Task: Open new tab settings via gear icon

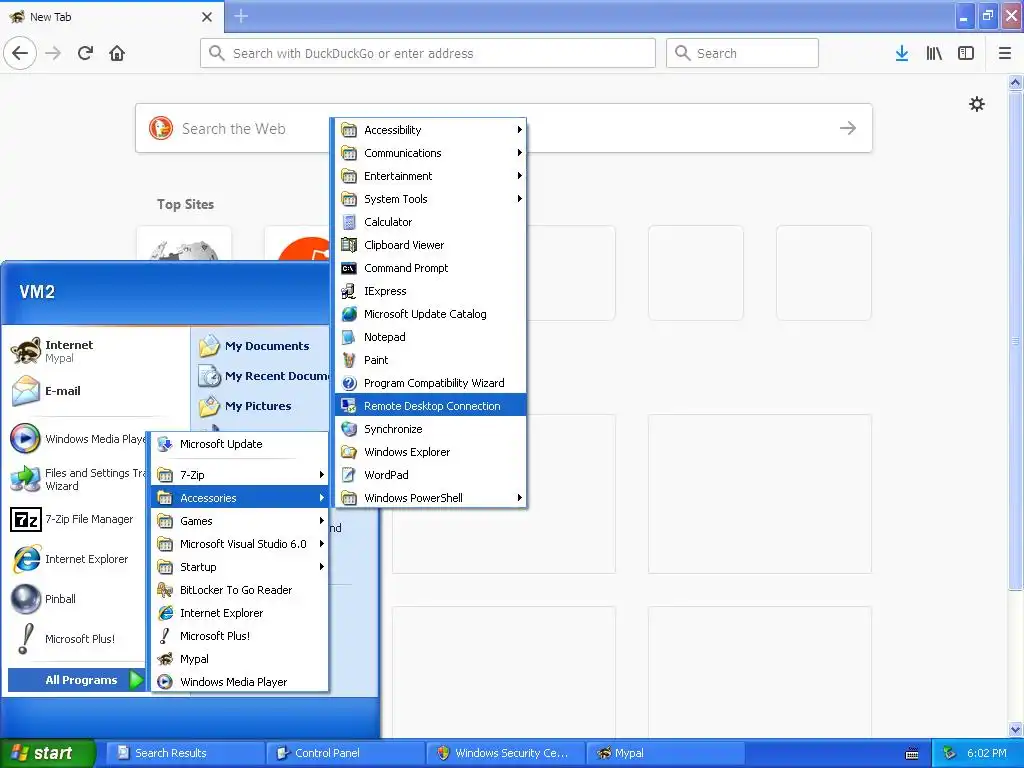Action: tap(976, 104)
